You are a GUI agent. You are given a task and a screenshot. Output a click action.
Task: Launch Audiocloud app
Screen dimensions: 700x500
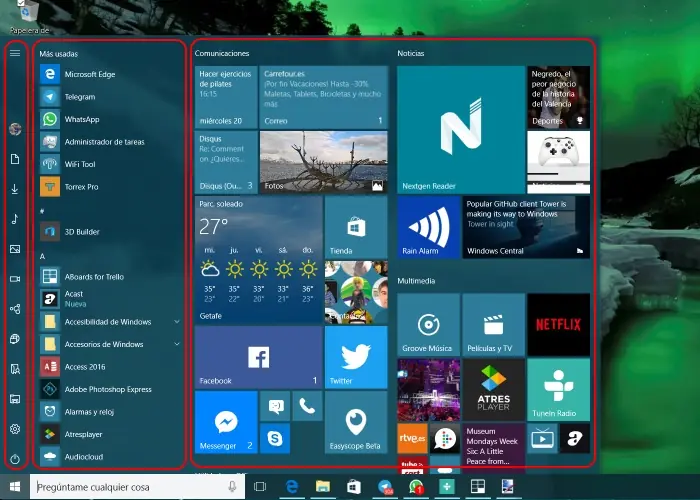[111, 457]
